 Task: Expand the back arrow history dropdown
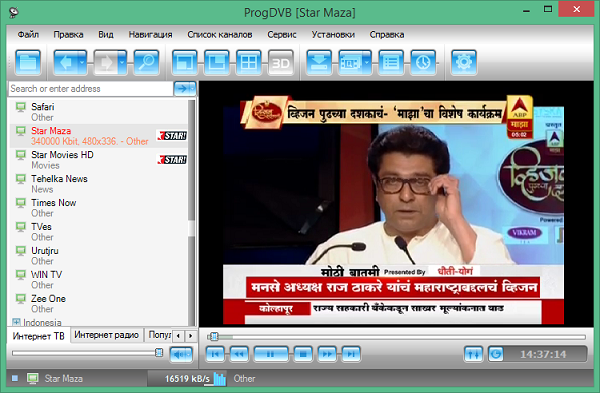[x=82, y=62]
